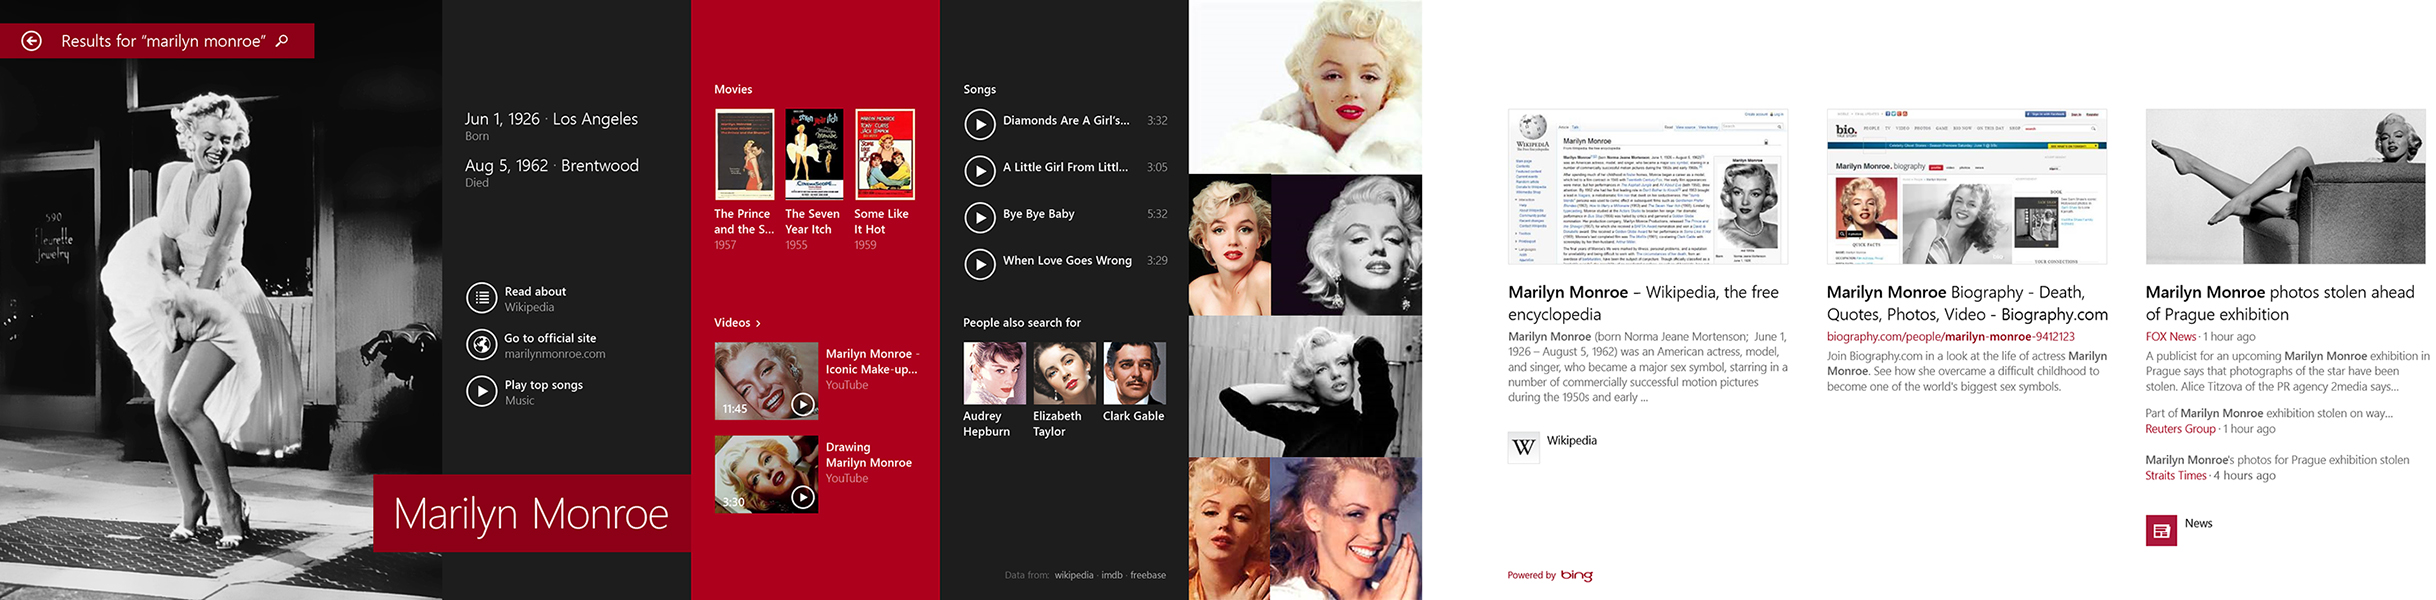Viewport: 2436px width, 600px height.
Task: Play the Bye Bye Baby song
Action: tap(979, 217)
